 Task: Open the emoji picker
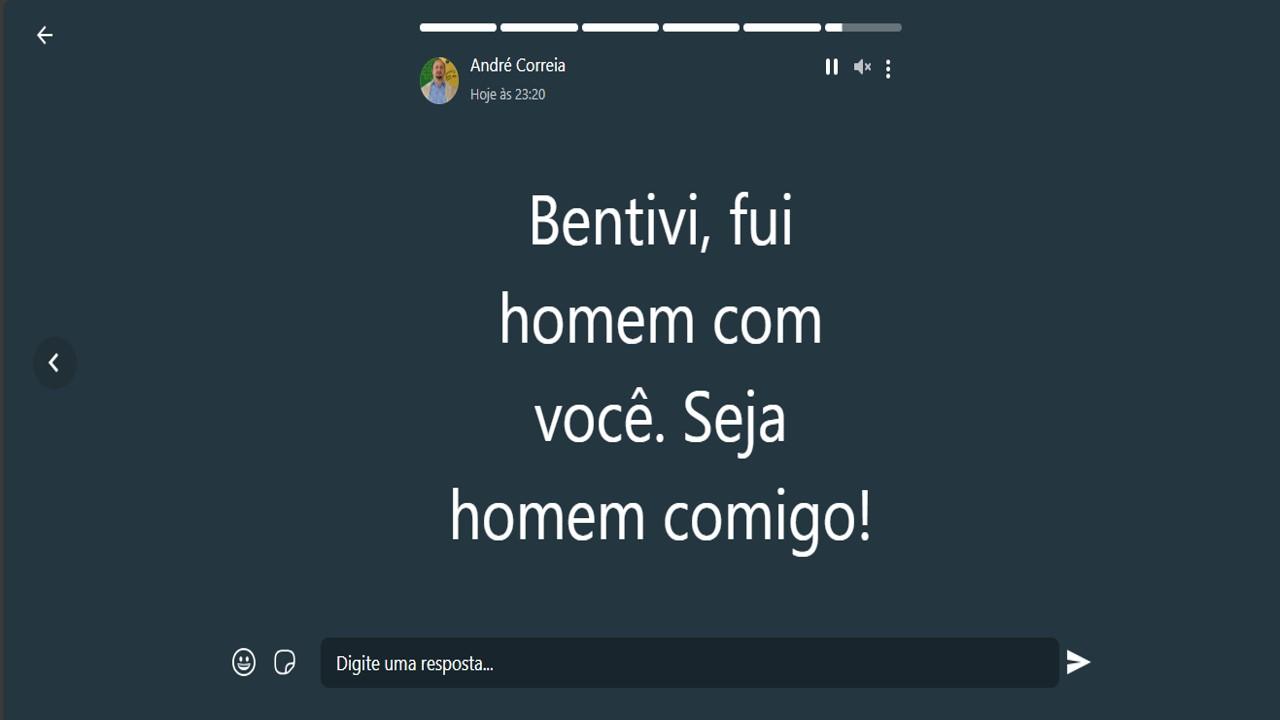click(x=244, y=662)
